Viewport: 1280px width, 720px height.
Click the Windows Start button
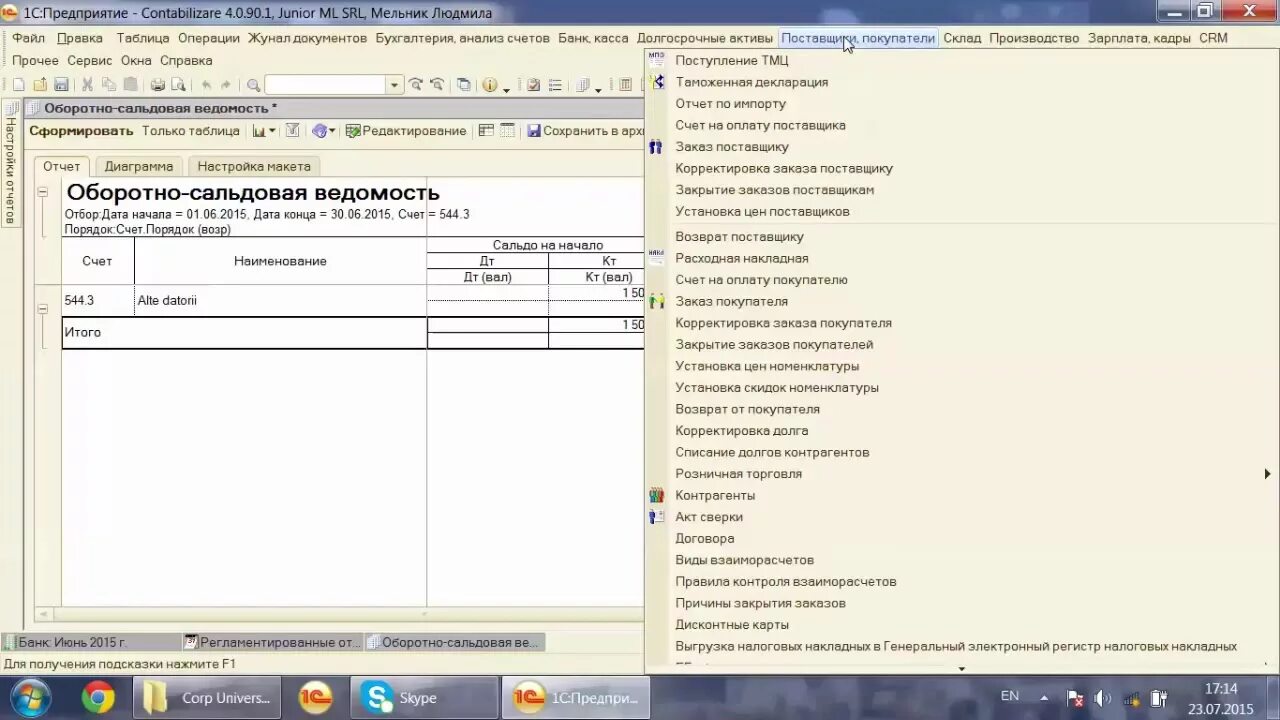click(29, 697)
